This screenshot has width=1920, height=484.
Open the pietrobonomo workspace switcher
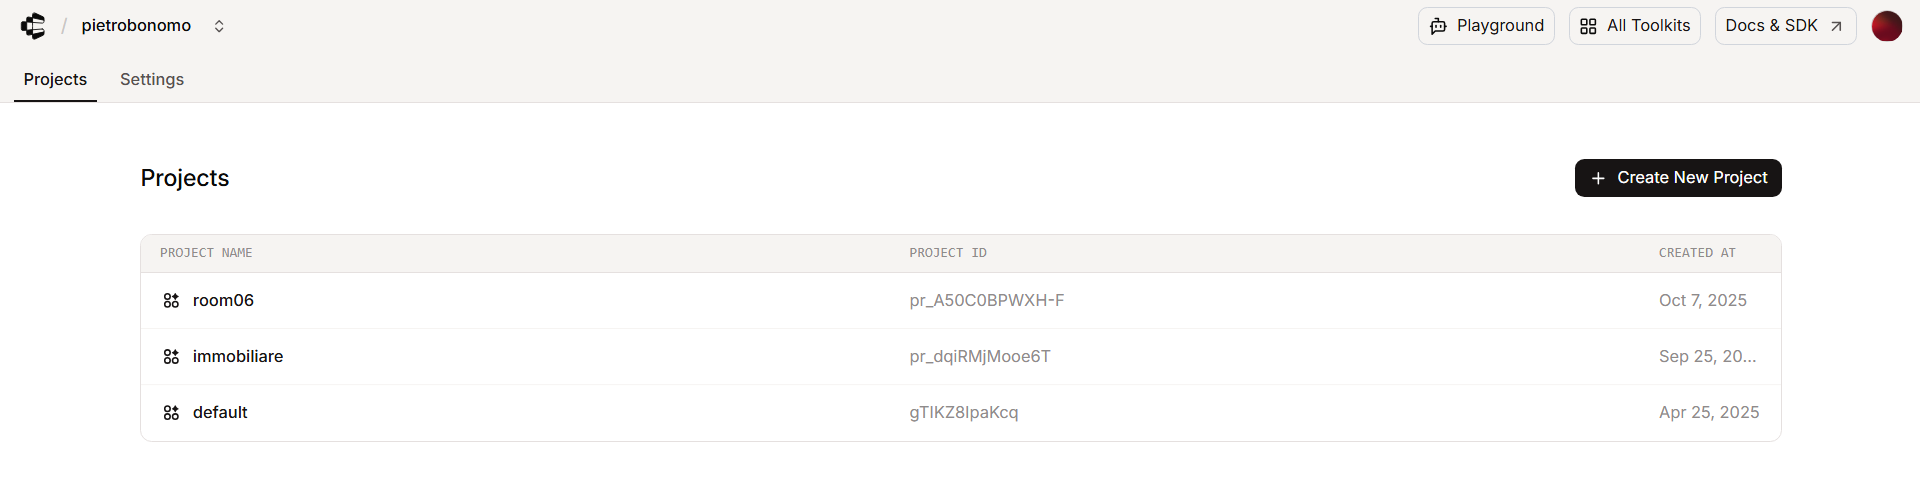(x=218, y=26)
